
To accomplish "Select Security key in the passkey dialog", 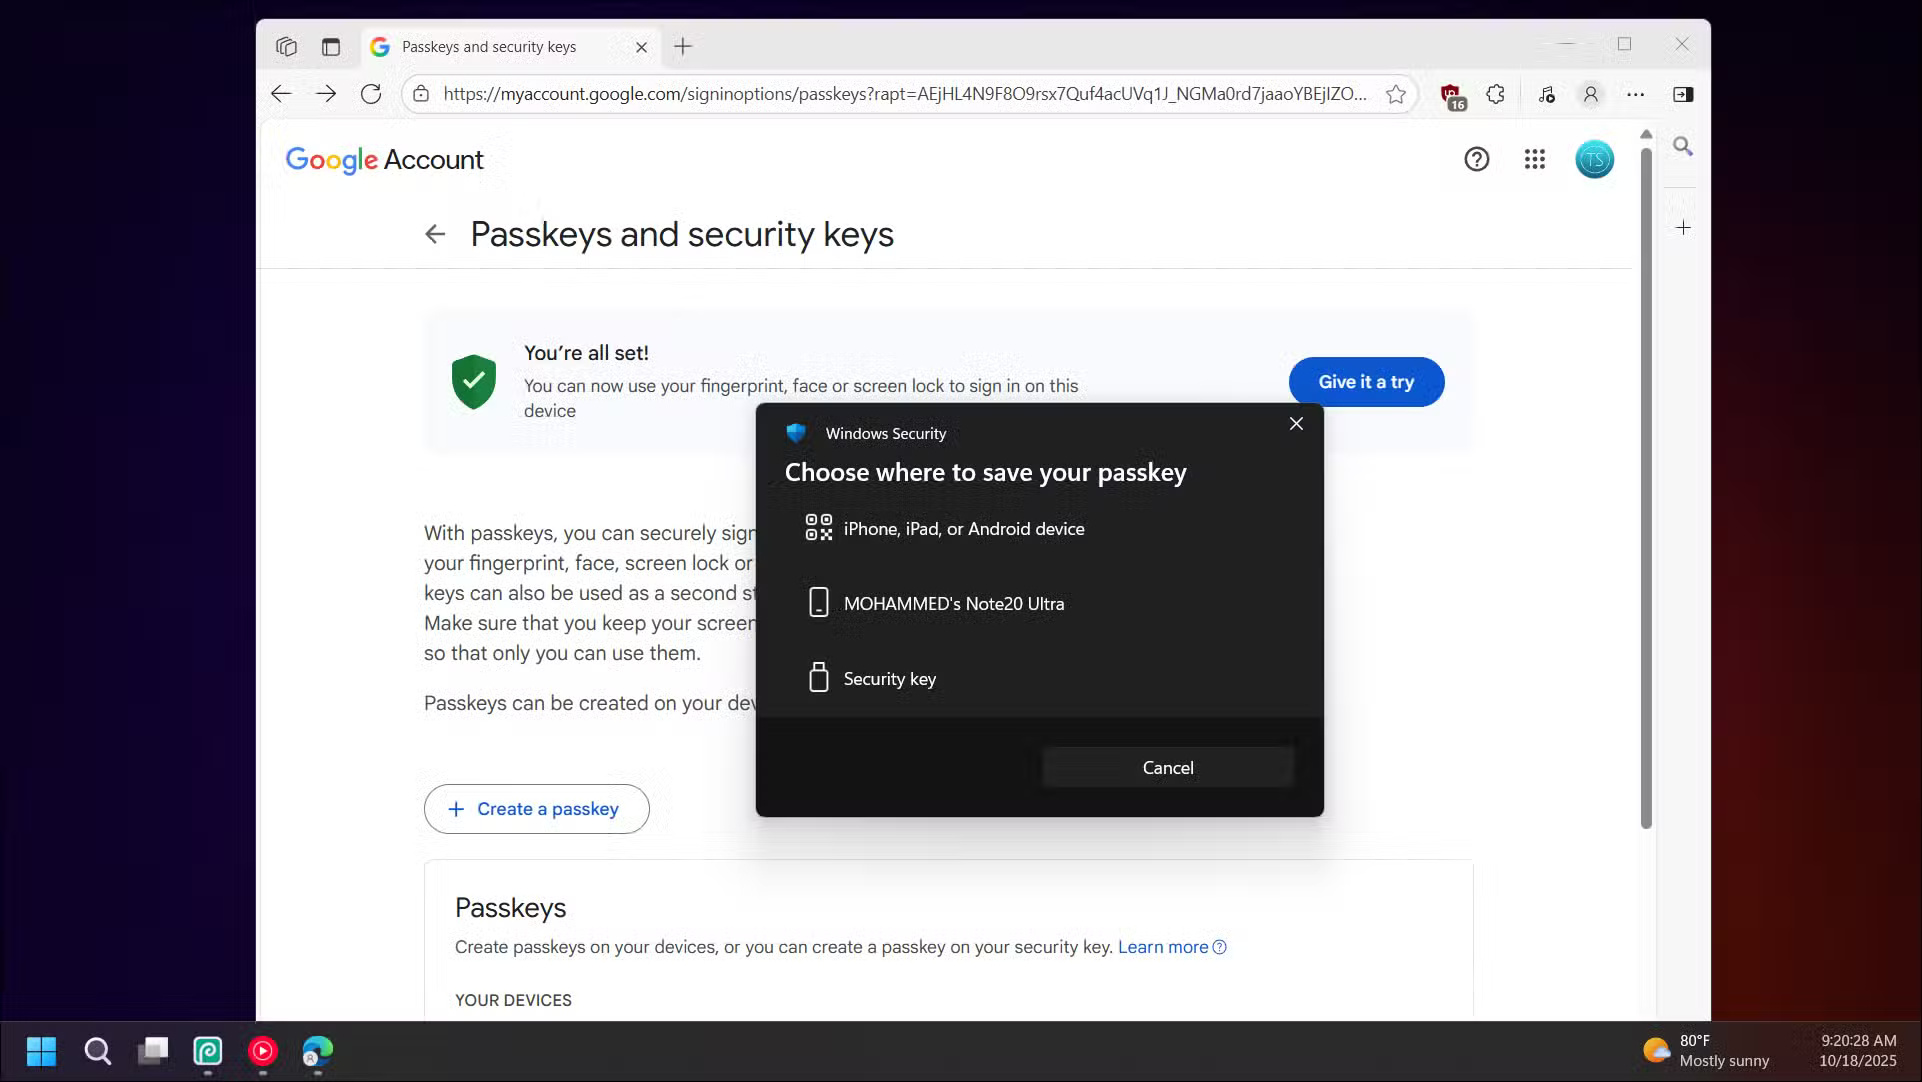I will 889,678.
